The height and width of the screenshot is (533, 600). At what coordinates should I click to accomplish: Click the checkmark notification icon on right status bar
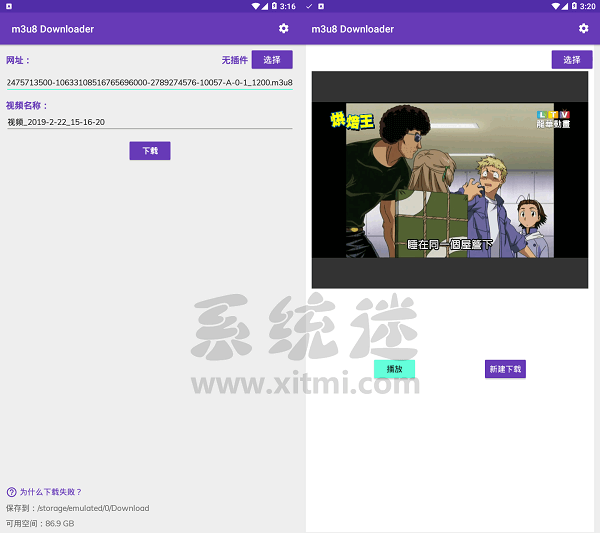tap(309, 6)
